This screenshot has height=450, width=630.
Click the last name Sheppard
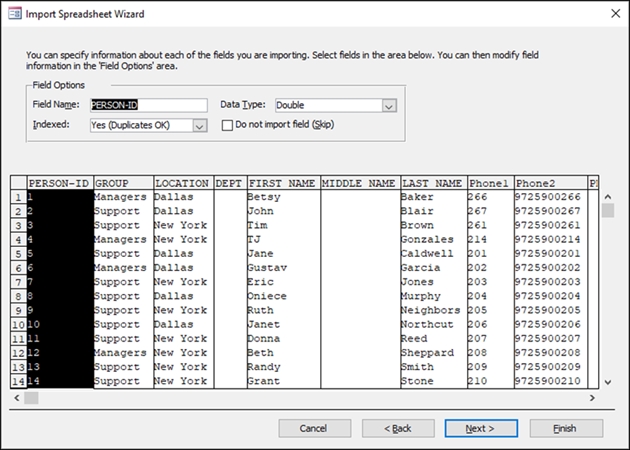427,353
